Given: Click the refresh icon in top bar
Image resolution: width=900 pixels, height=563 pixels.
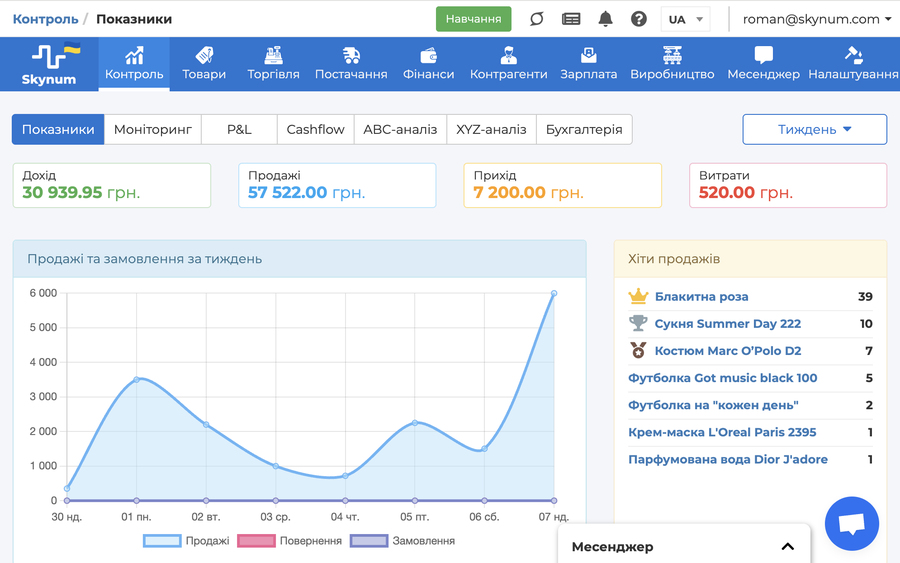Looking at the screenshot, I should pos(537,19).
